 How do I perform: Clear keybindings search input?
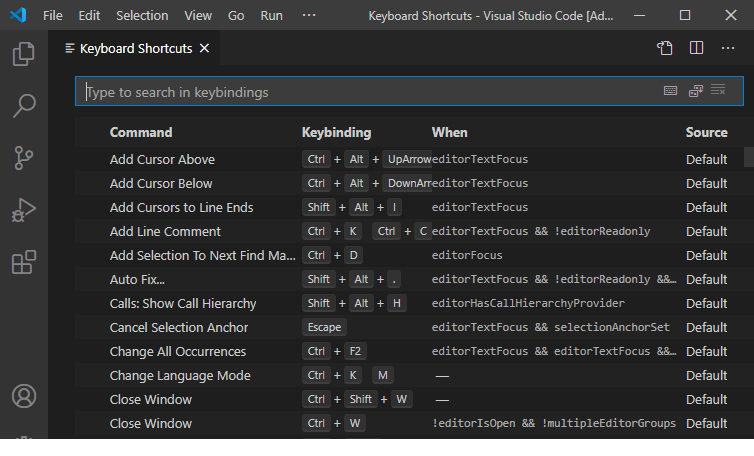pyautogui.click(x=718, y=90)
